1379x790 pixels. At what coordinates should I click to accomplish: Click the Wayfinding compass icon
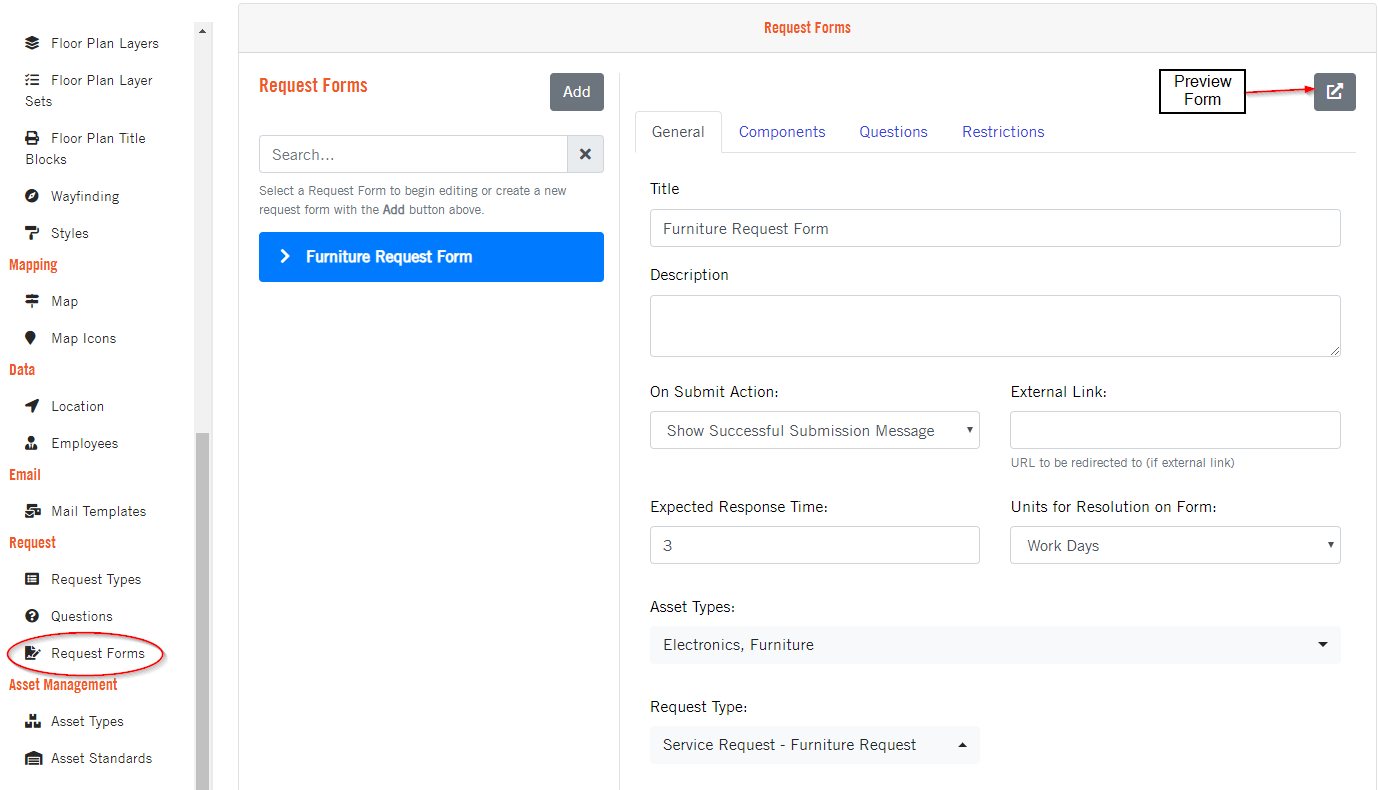tap(32, 196)
